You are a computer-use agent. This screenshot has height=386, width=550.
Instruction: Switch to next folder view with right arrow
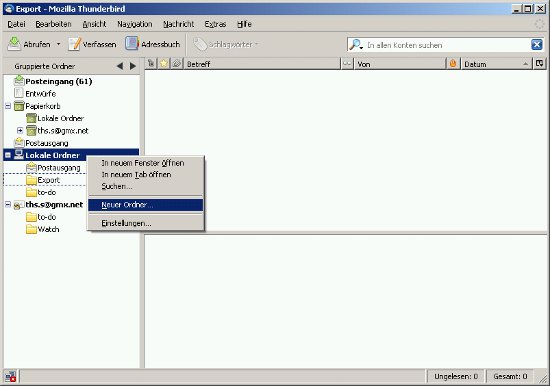[x=133, y=66]
